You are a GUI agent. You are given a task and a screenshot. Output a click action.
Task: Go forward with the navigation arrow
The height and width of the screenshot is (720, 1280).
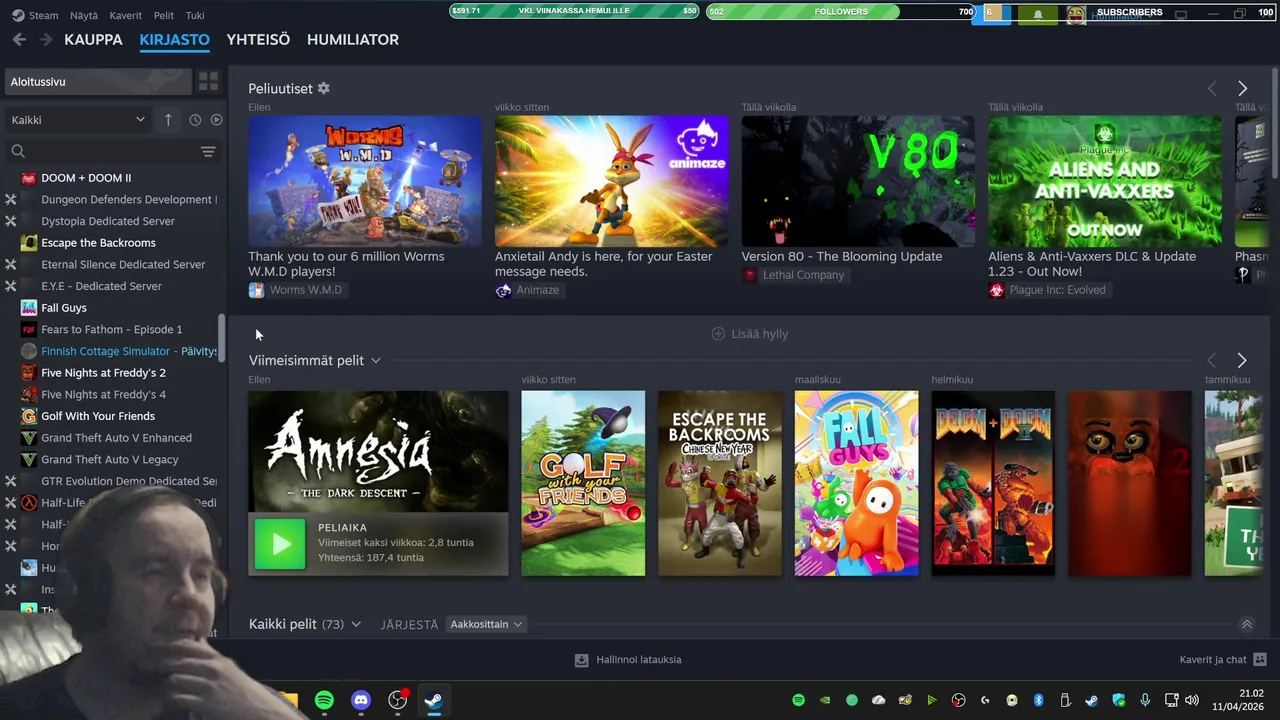coord(45,39)
